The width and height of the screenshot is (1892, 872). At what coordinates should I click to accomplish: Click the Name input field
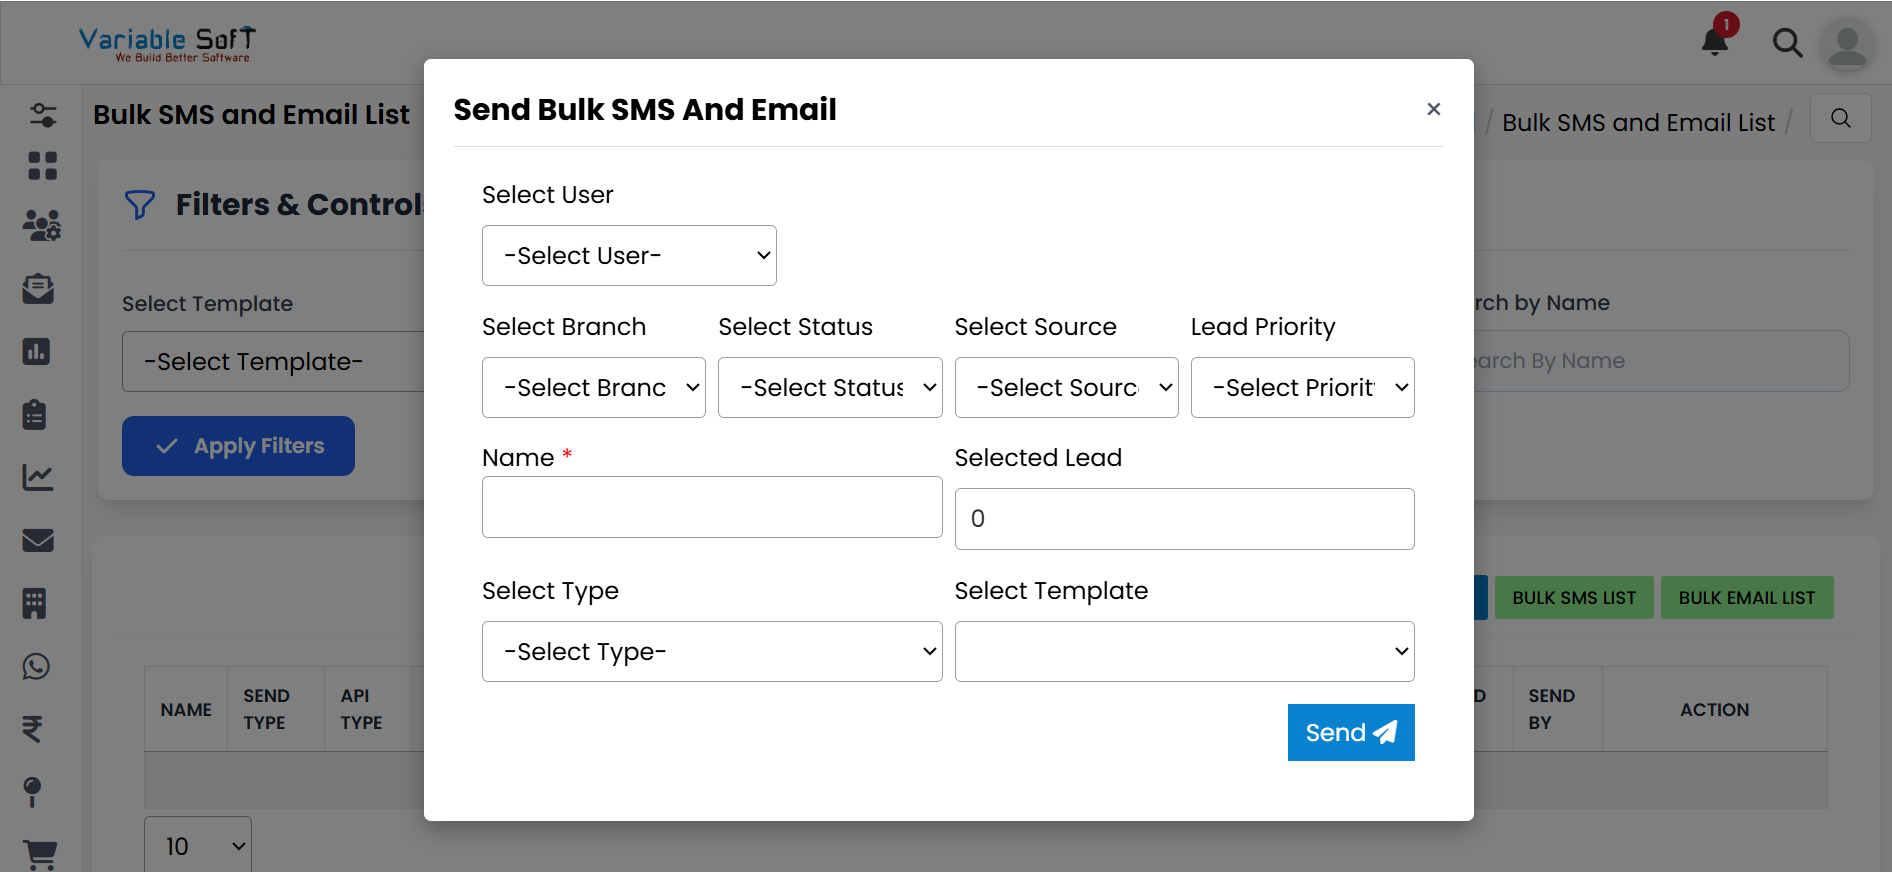[x=711, y=507]
